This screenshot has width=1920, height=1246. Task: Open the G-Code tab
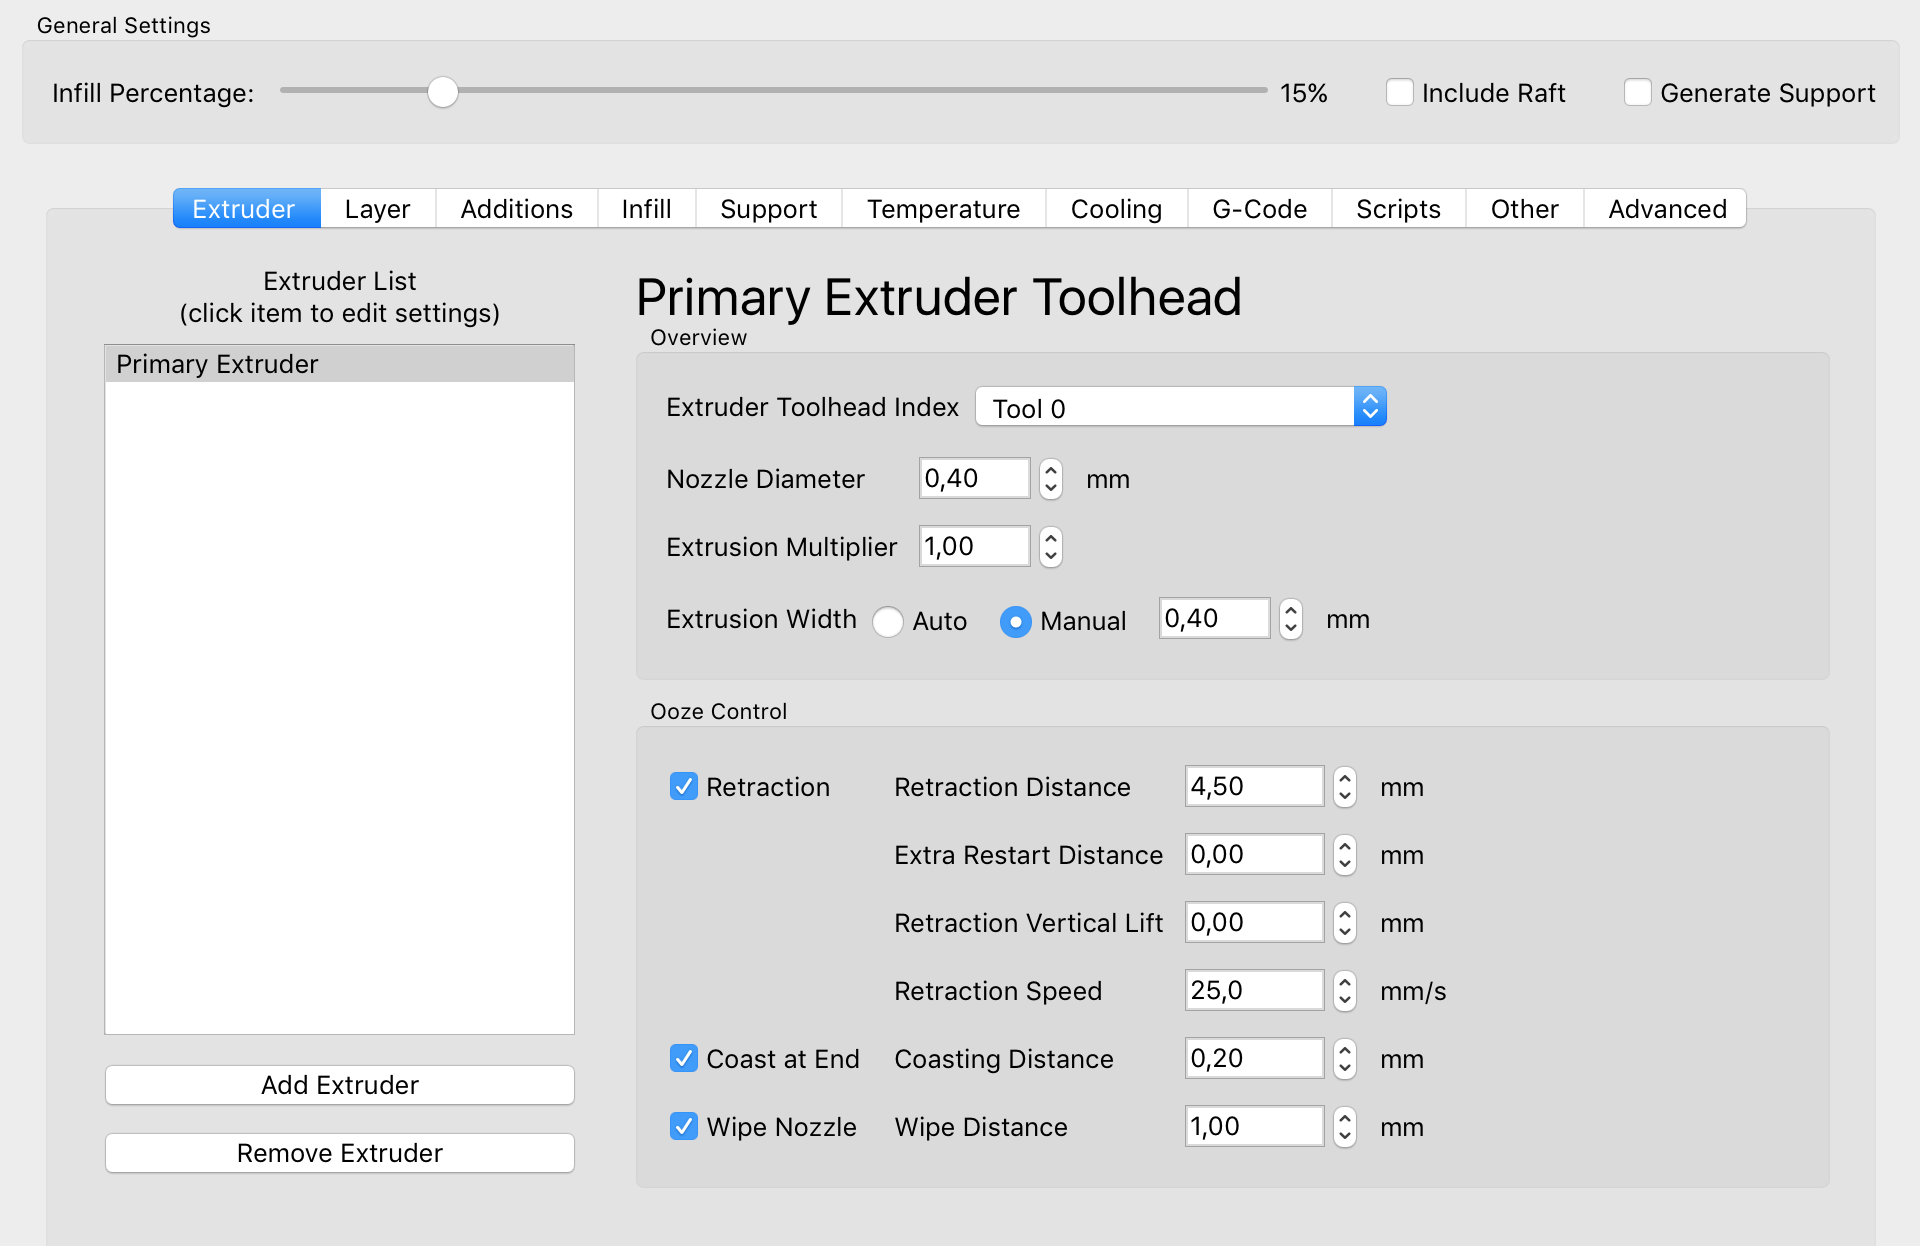click(x=1258, y=209)
